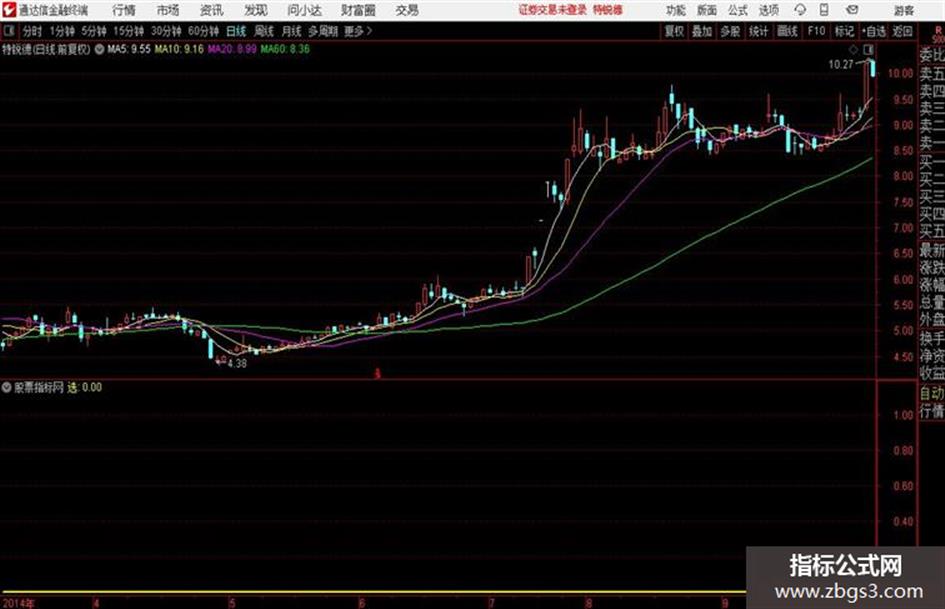Click the 画线 drawing button
The width and height of the screenshot is (945, 609).
click(x=787, y=31)
